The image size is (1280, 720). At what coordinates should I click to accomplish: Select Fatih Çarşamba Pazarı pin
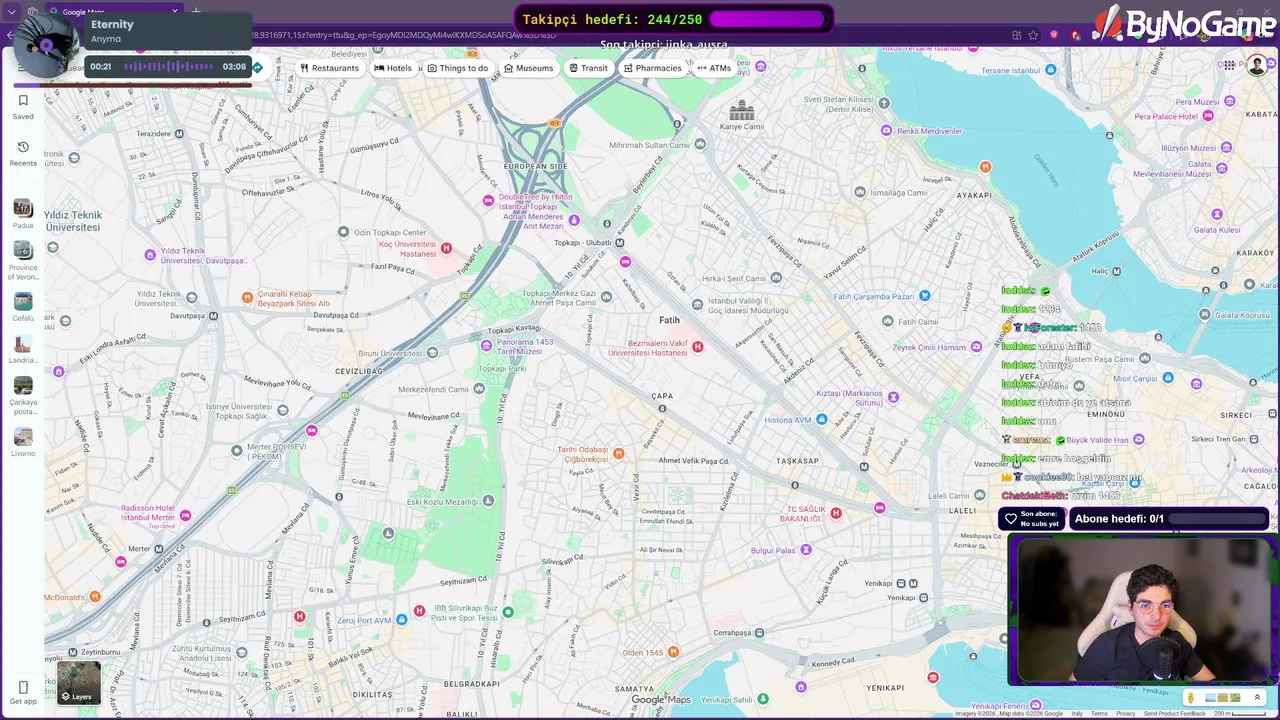924,296
